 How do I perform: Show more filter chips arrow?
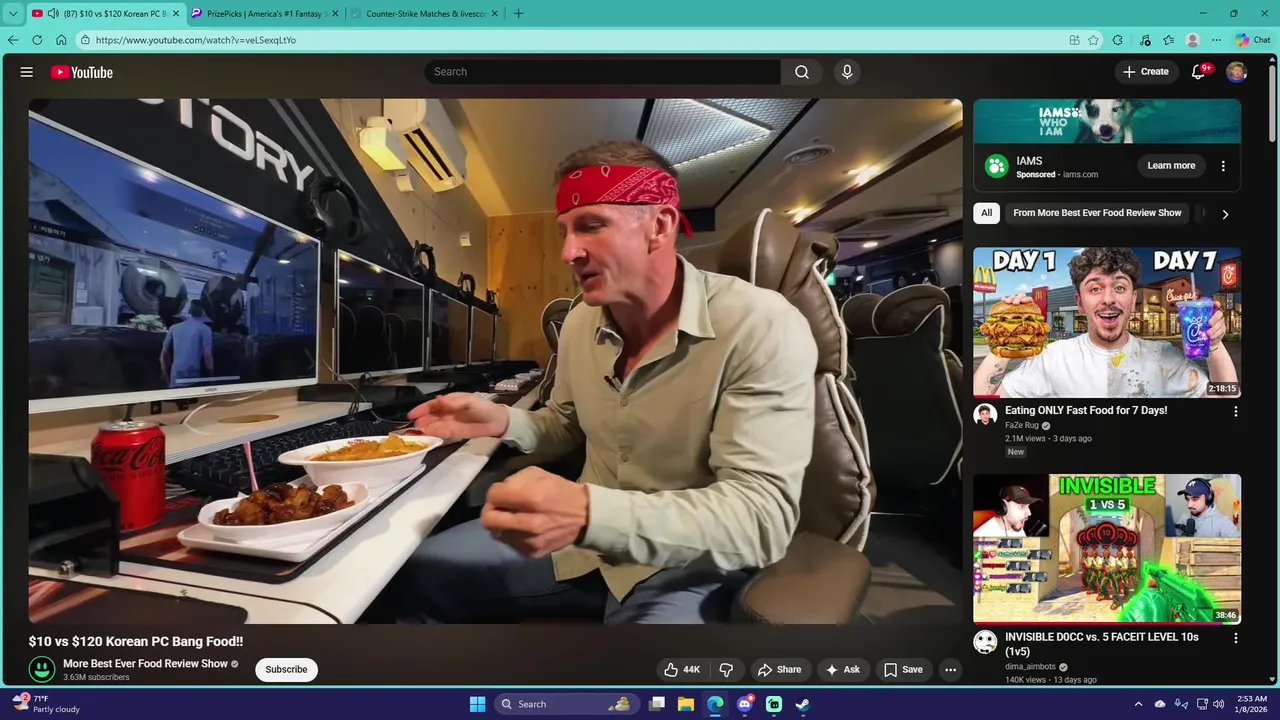coord(1225,214)
